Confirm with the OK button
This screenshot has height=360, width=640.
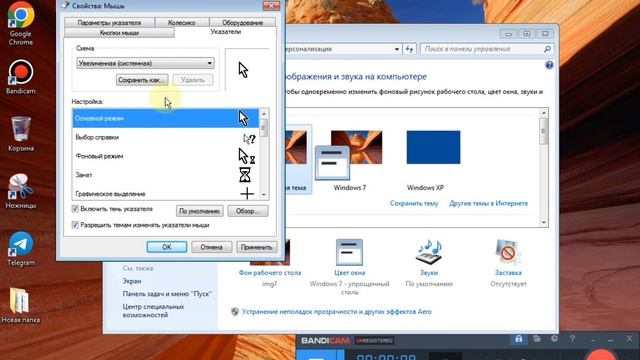tap(167, 247)
